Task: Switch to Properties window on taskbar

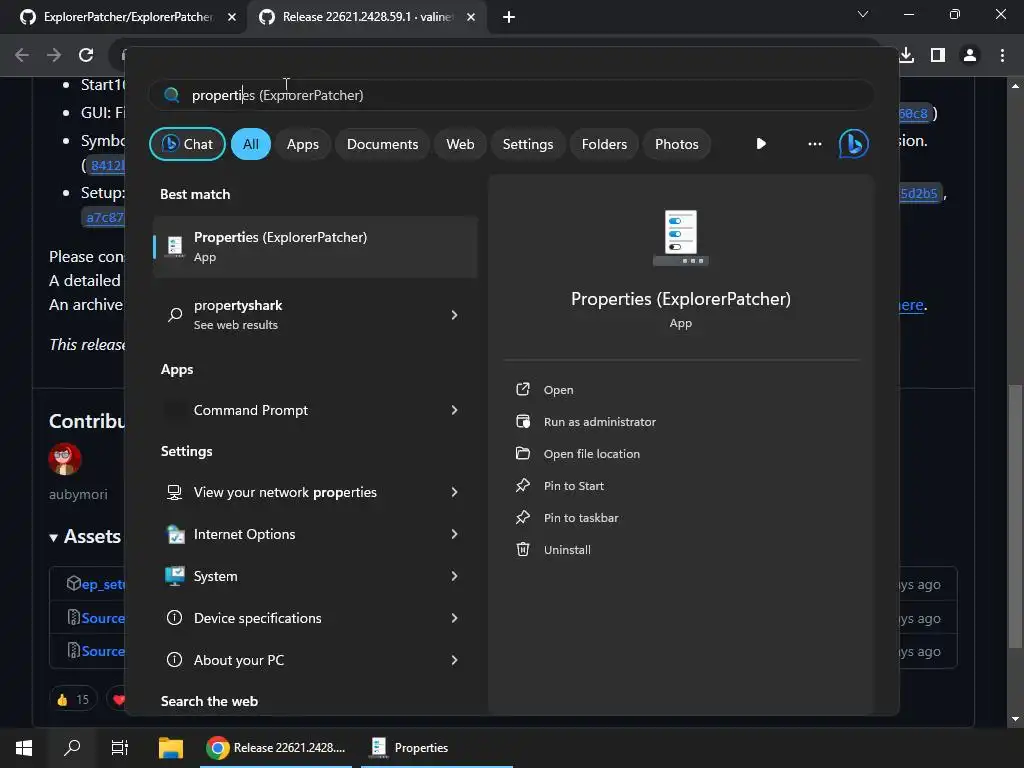Action: (x=436, y=748)
